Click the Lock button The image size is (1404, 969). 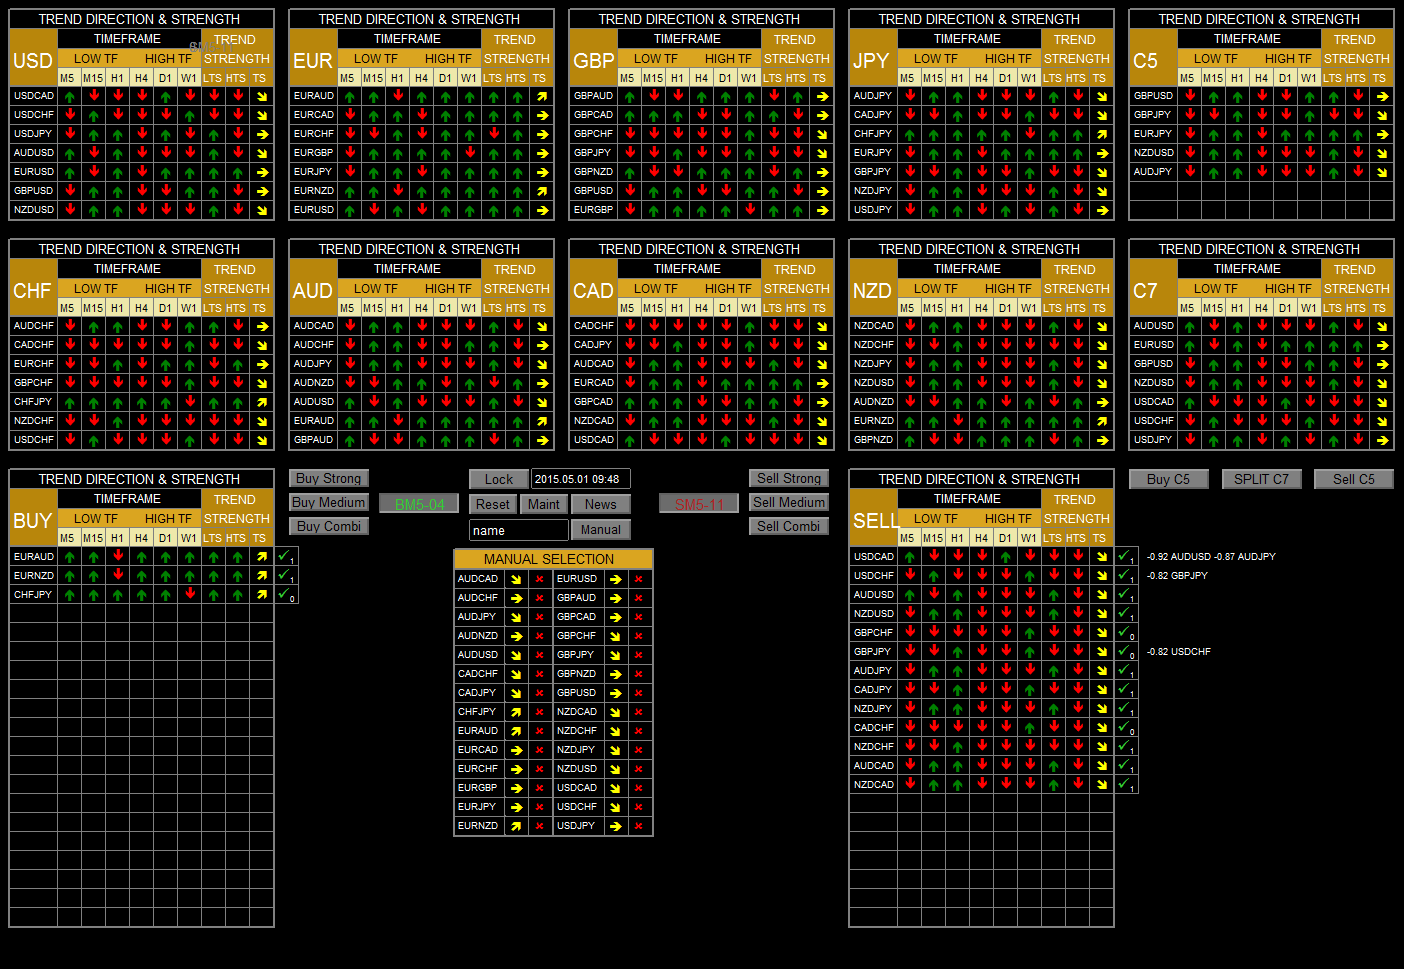click(x=499, y=480)
